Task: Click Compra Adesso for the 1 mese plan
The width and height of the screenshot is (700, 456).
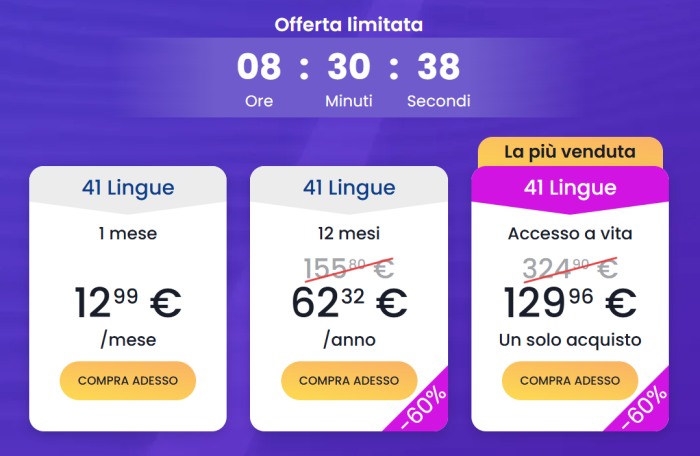Action: (x=128, y=381)
